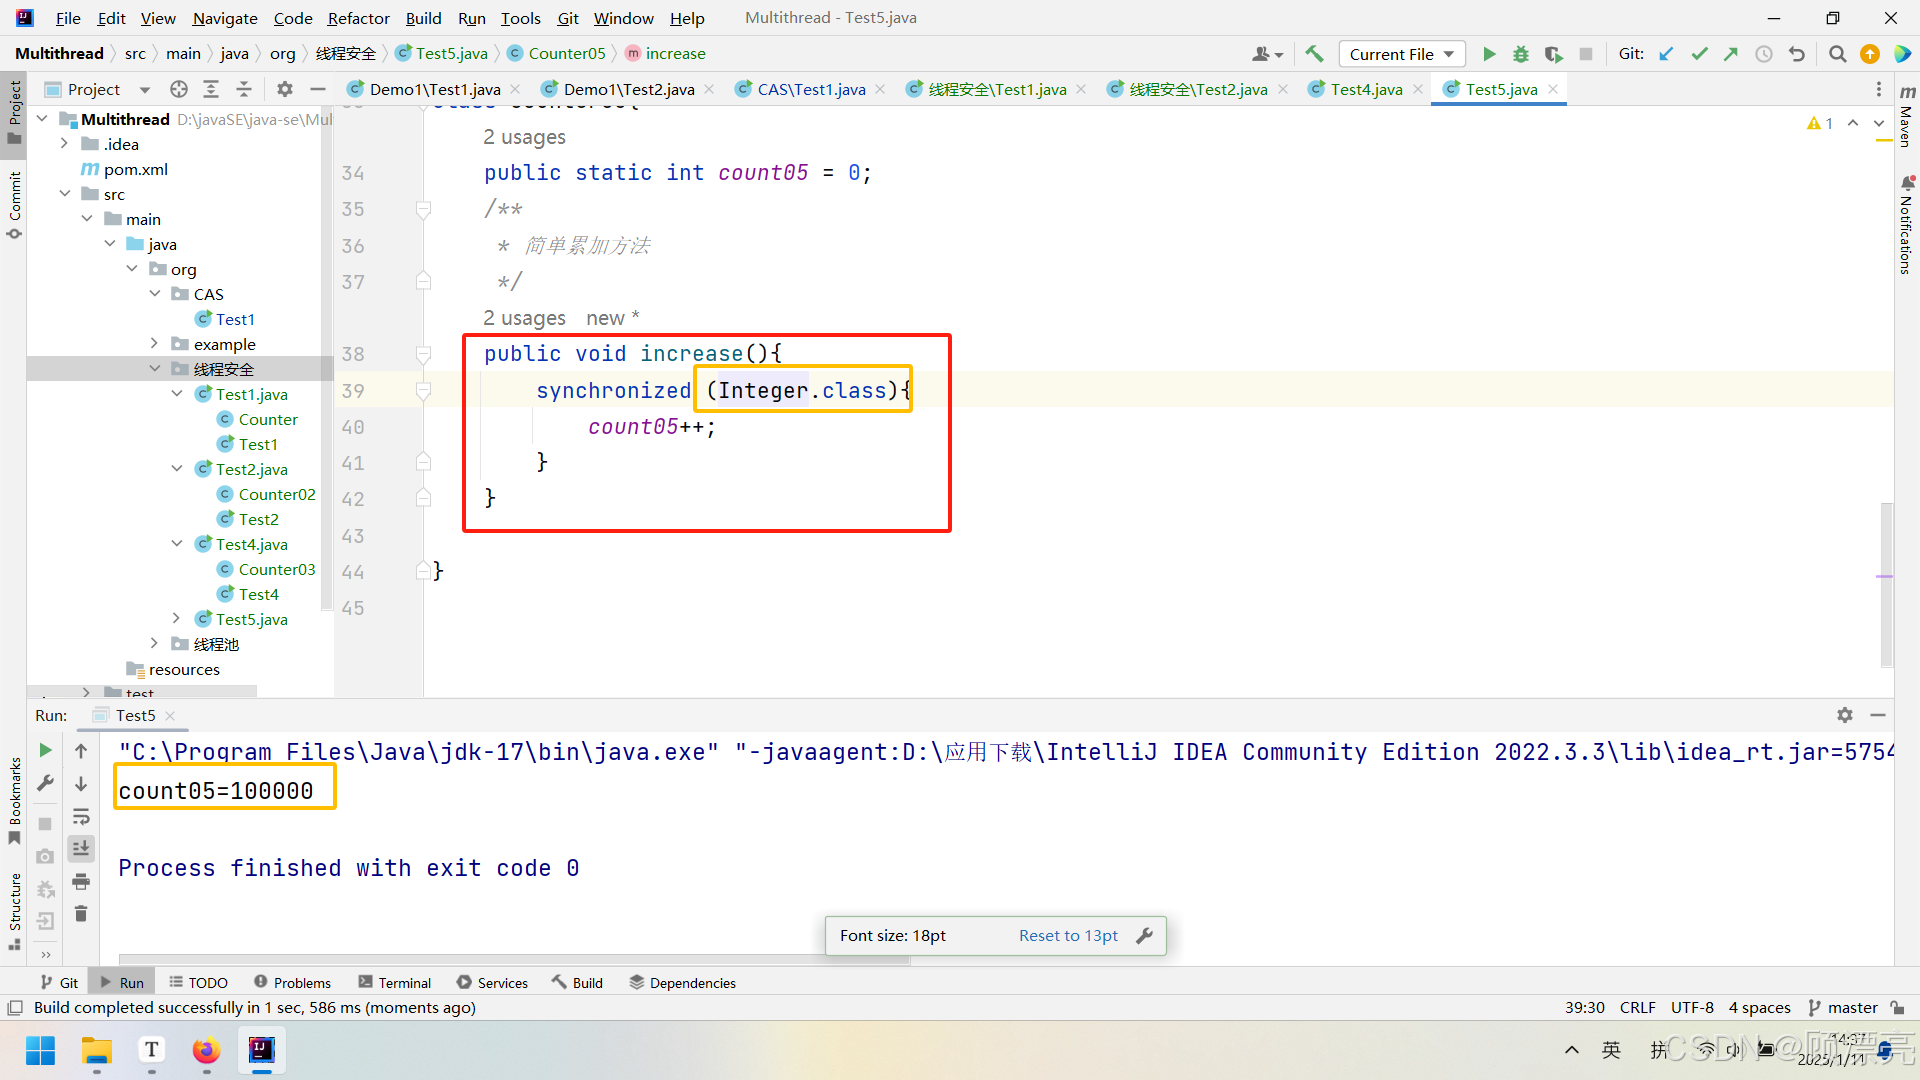
Task: Open the Run tool window tab
Action: 121,983
